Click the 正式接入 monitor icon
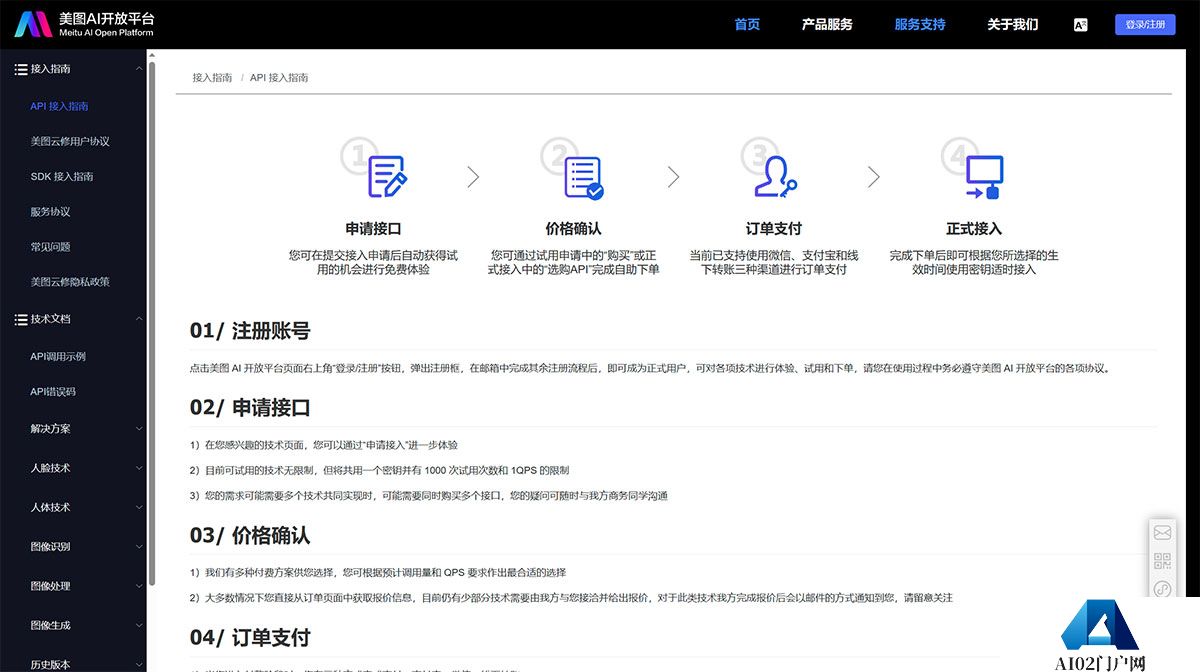Image resolution: width=1200 pixels, height=672 pixels. coord(985,177)
